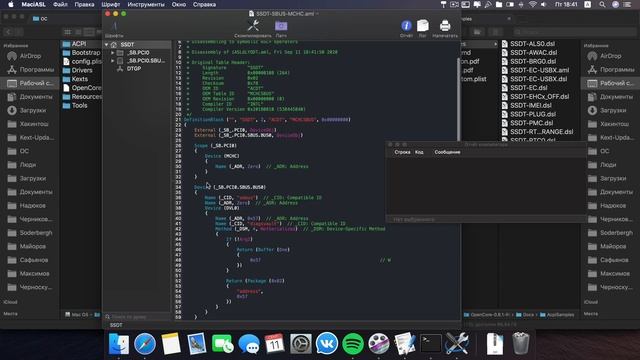This screenshot has height=360, width=640.
Task: Open Terminal in the Dock
Action: (x=431, y=344)
